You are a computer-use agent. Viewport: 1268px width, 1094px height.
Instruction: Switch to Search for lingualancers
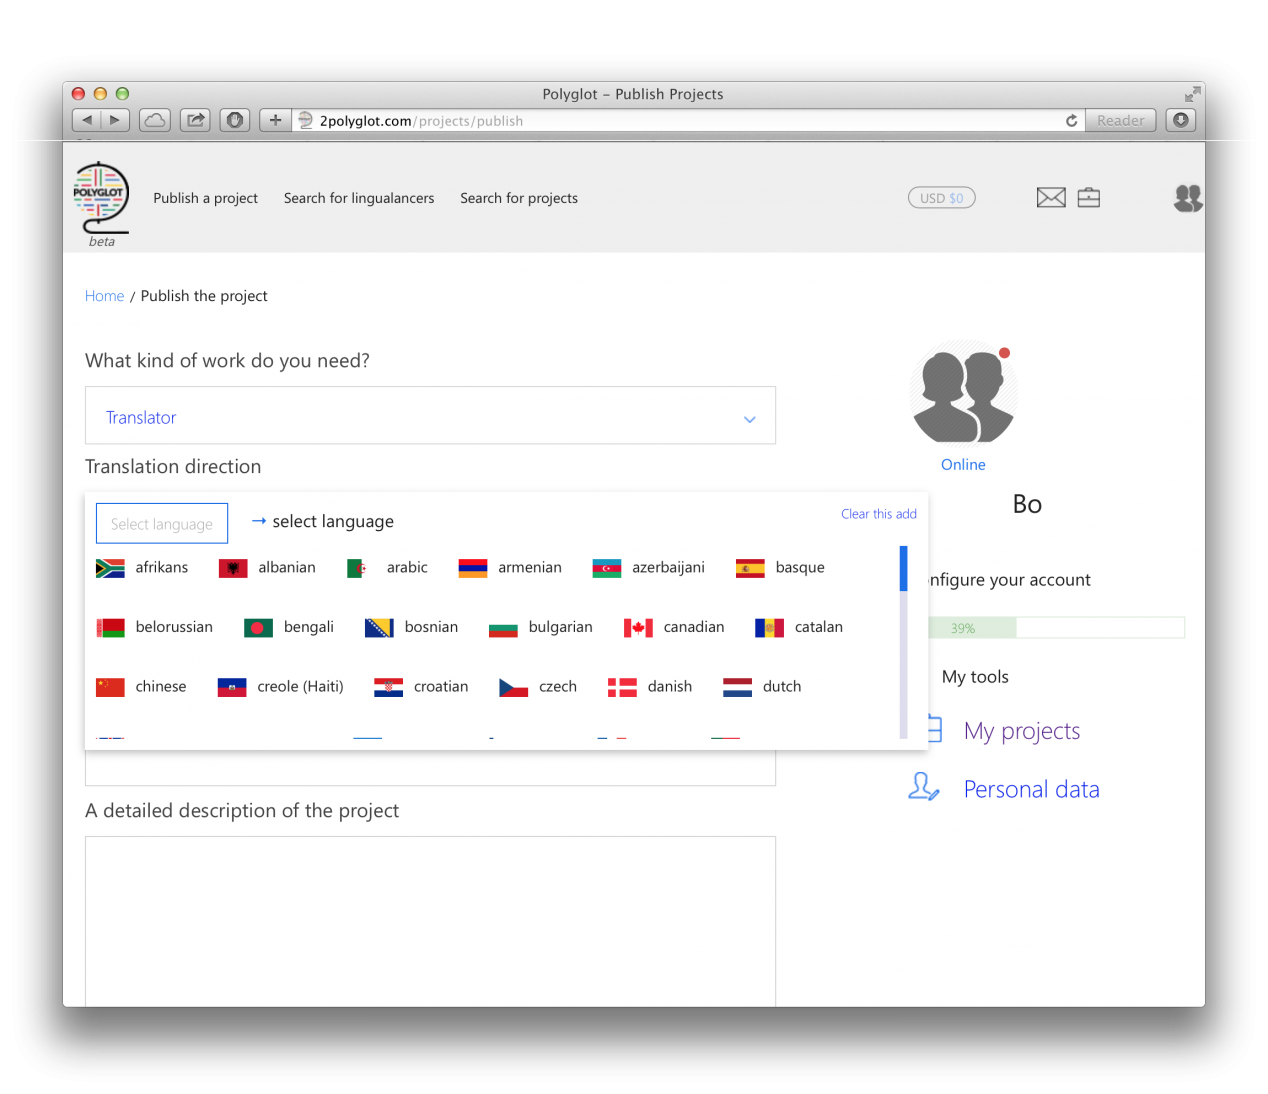point(358,198)
